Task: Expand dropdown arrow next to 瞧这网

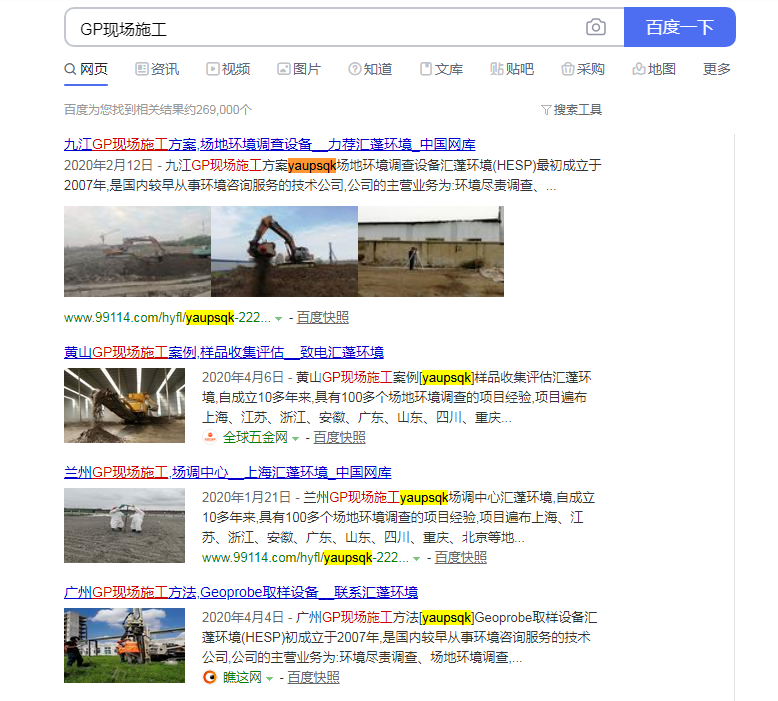Action: click(269, 679)
